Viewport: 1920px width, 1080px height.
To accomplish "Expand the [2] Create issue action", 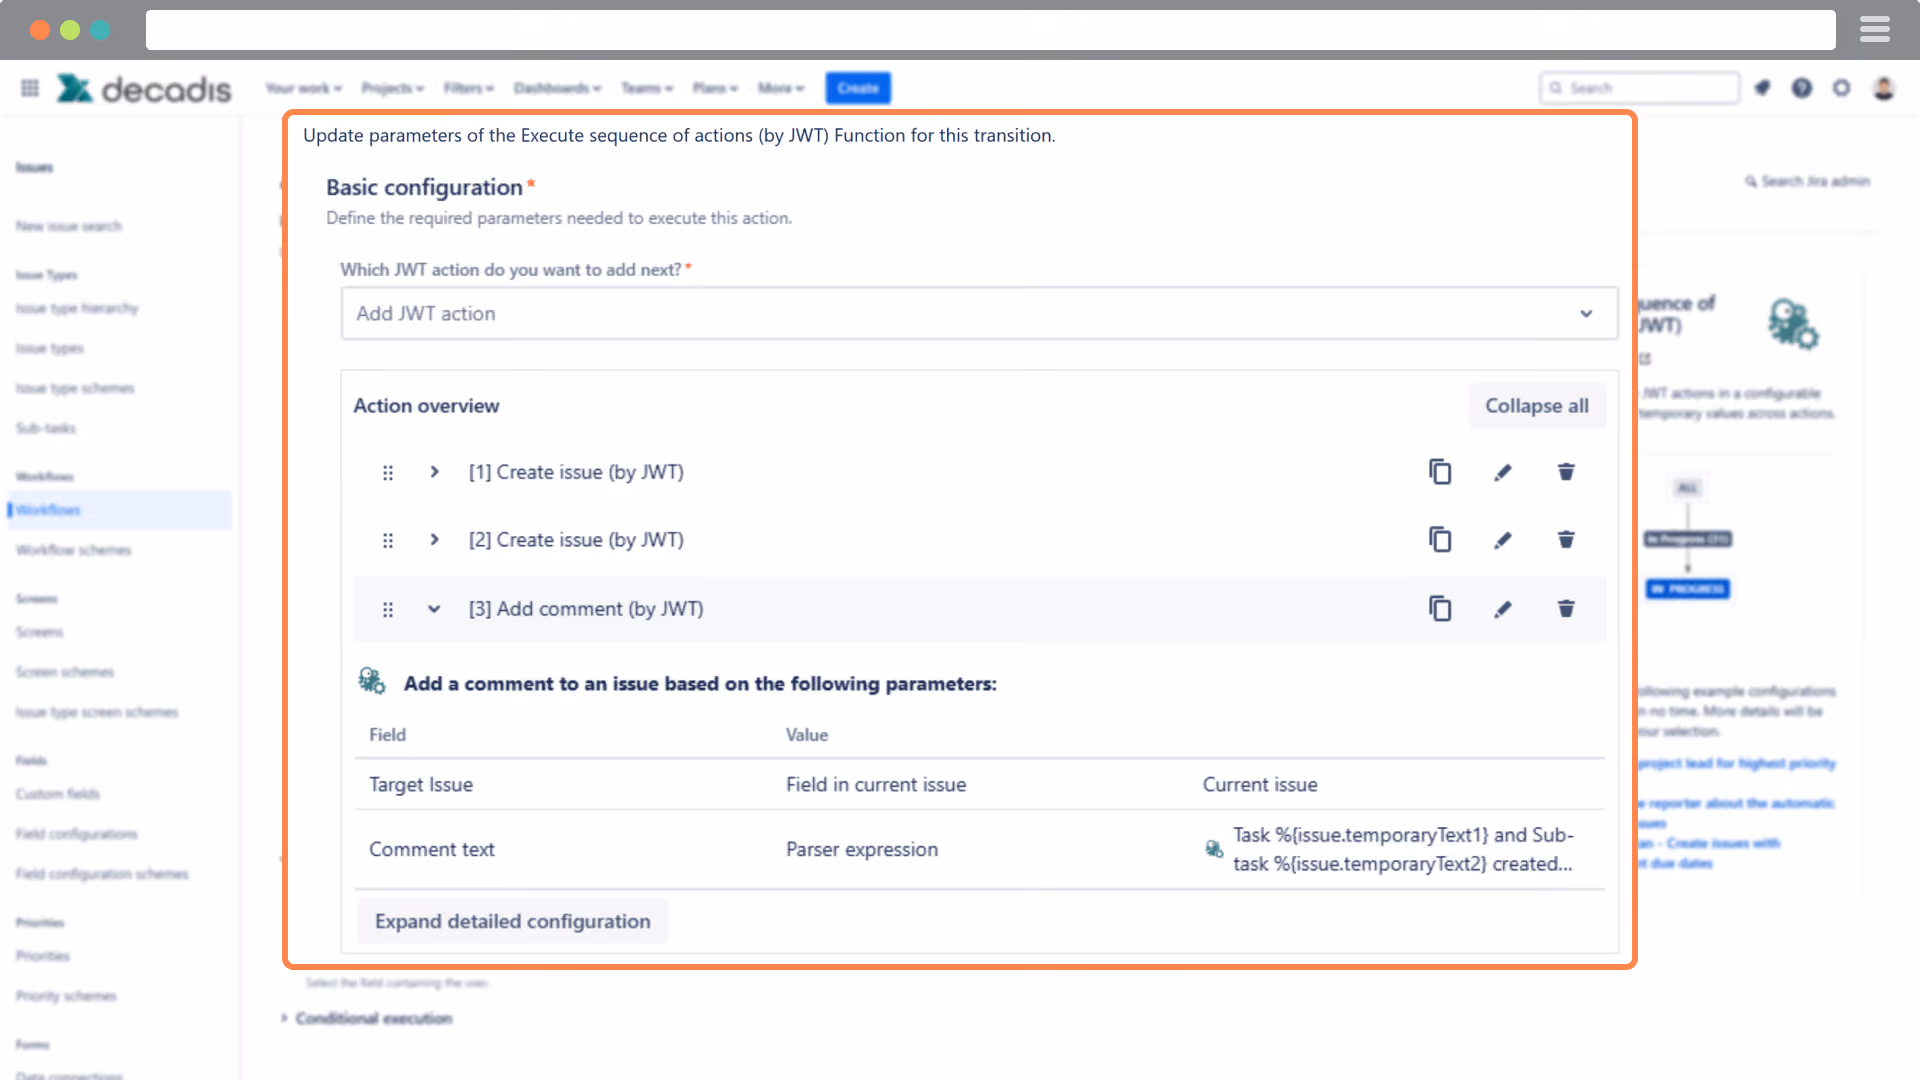I will click(x=434, y=540).
